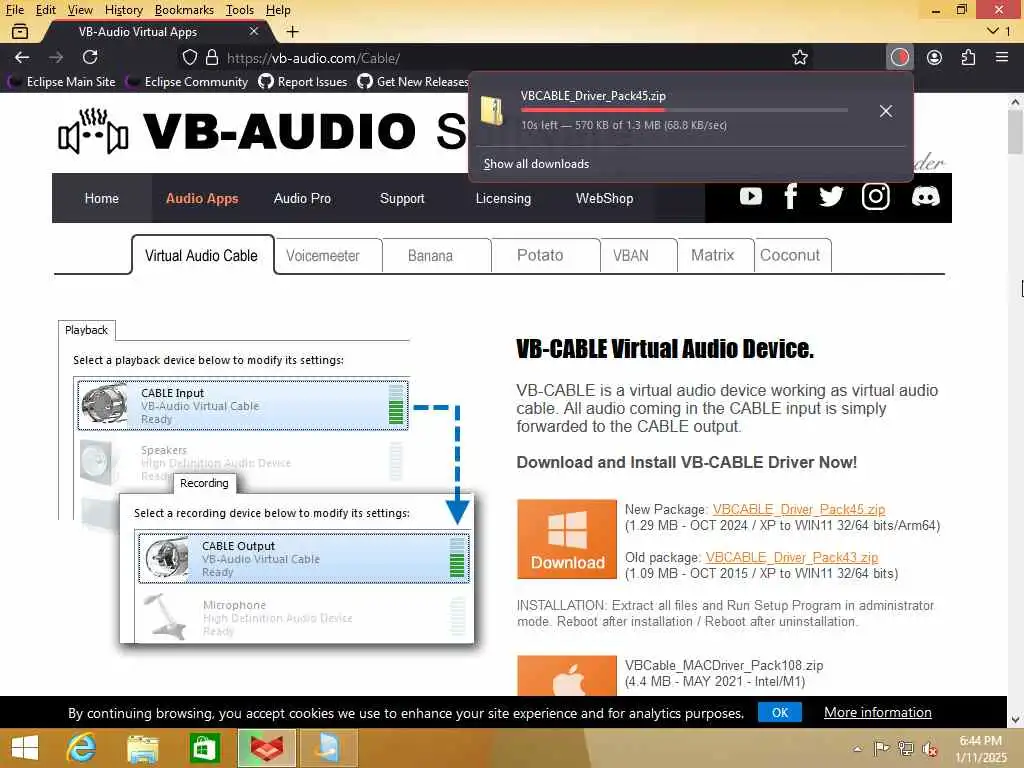The height and width of the screenshot is (768, 1024).
Task: Open File Explorer from taskbar
Action: 142,748
